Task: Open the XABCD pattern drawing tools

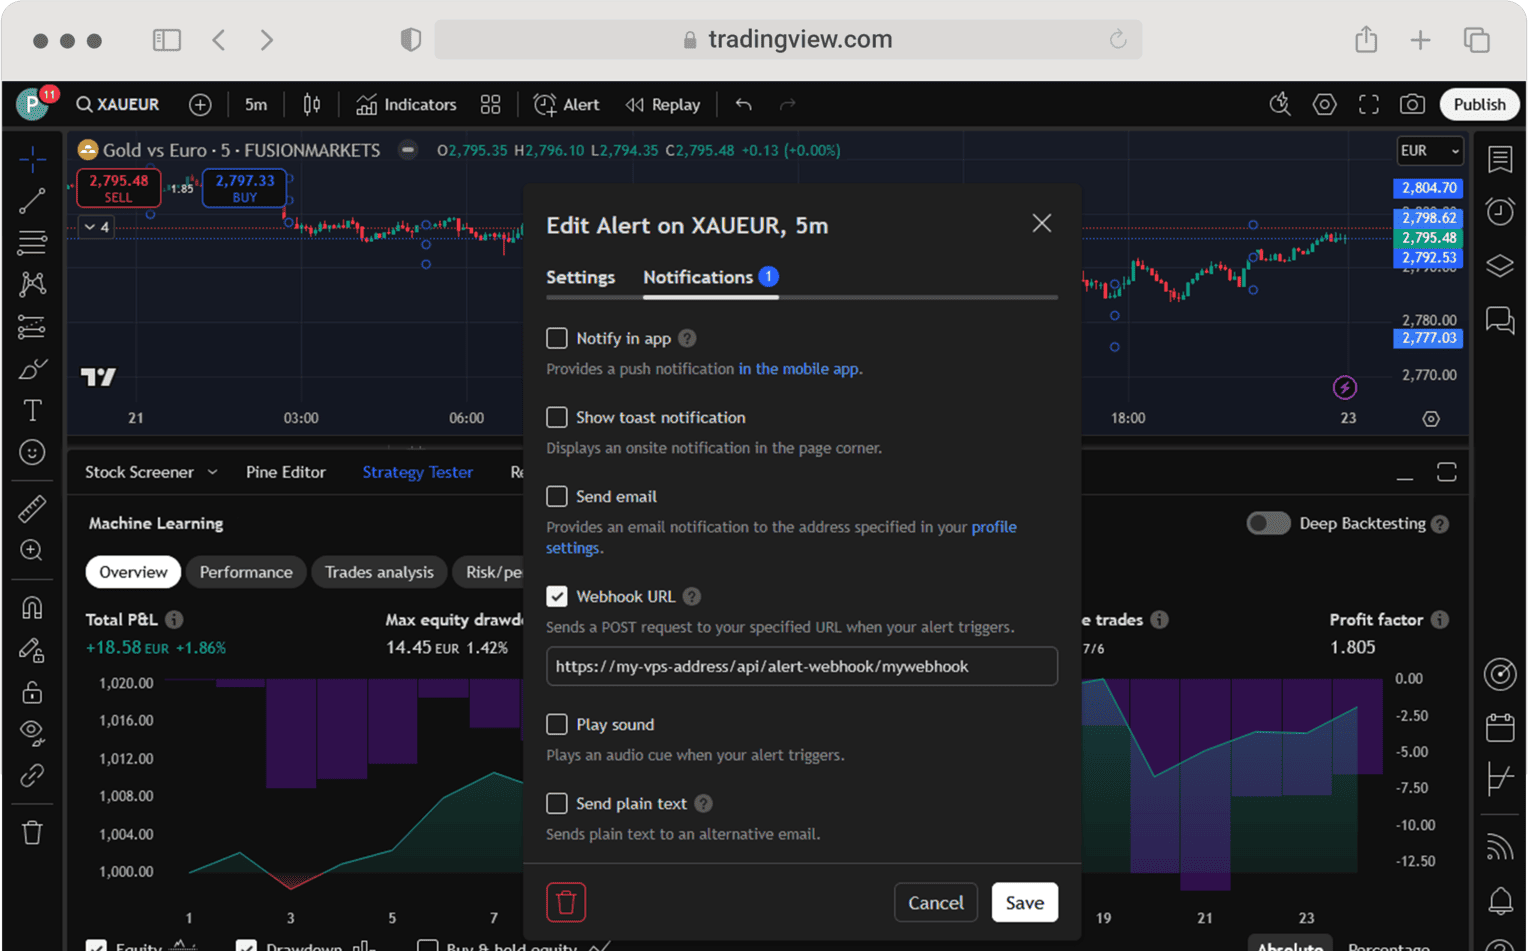Action: point(32,284)
